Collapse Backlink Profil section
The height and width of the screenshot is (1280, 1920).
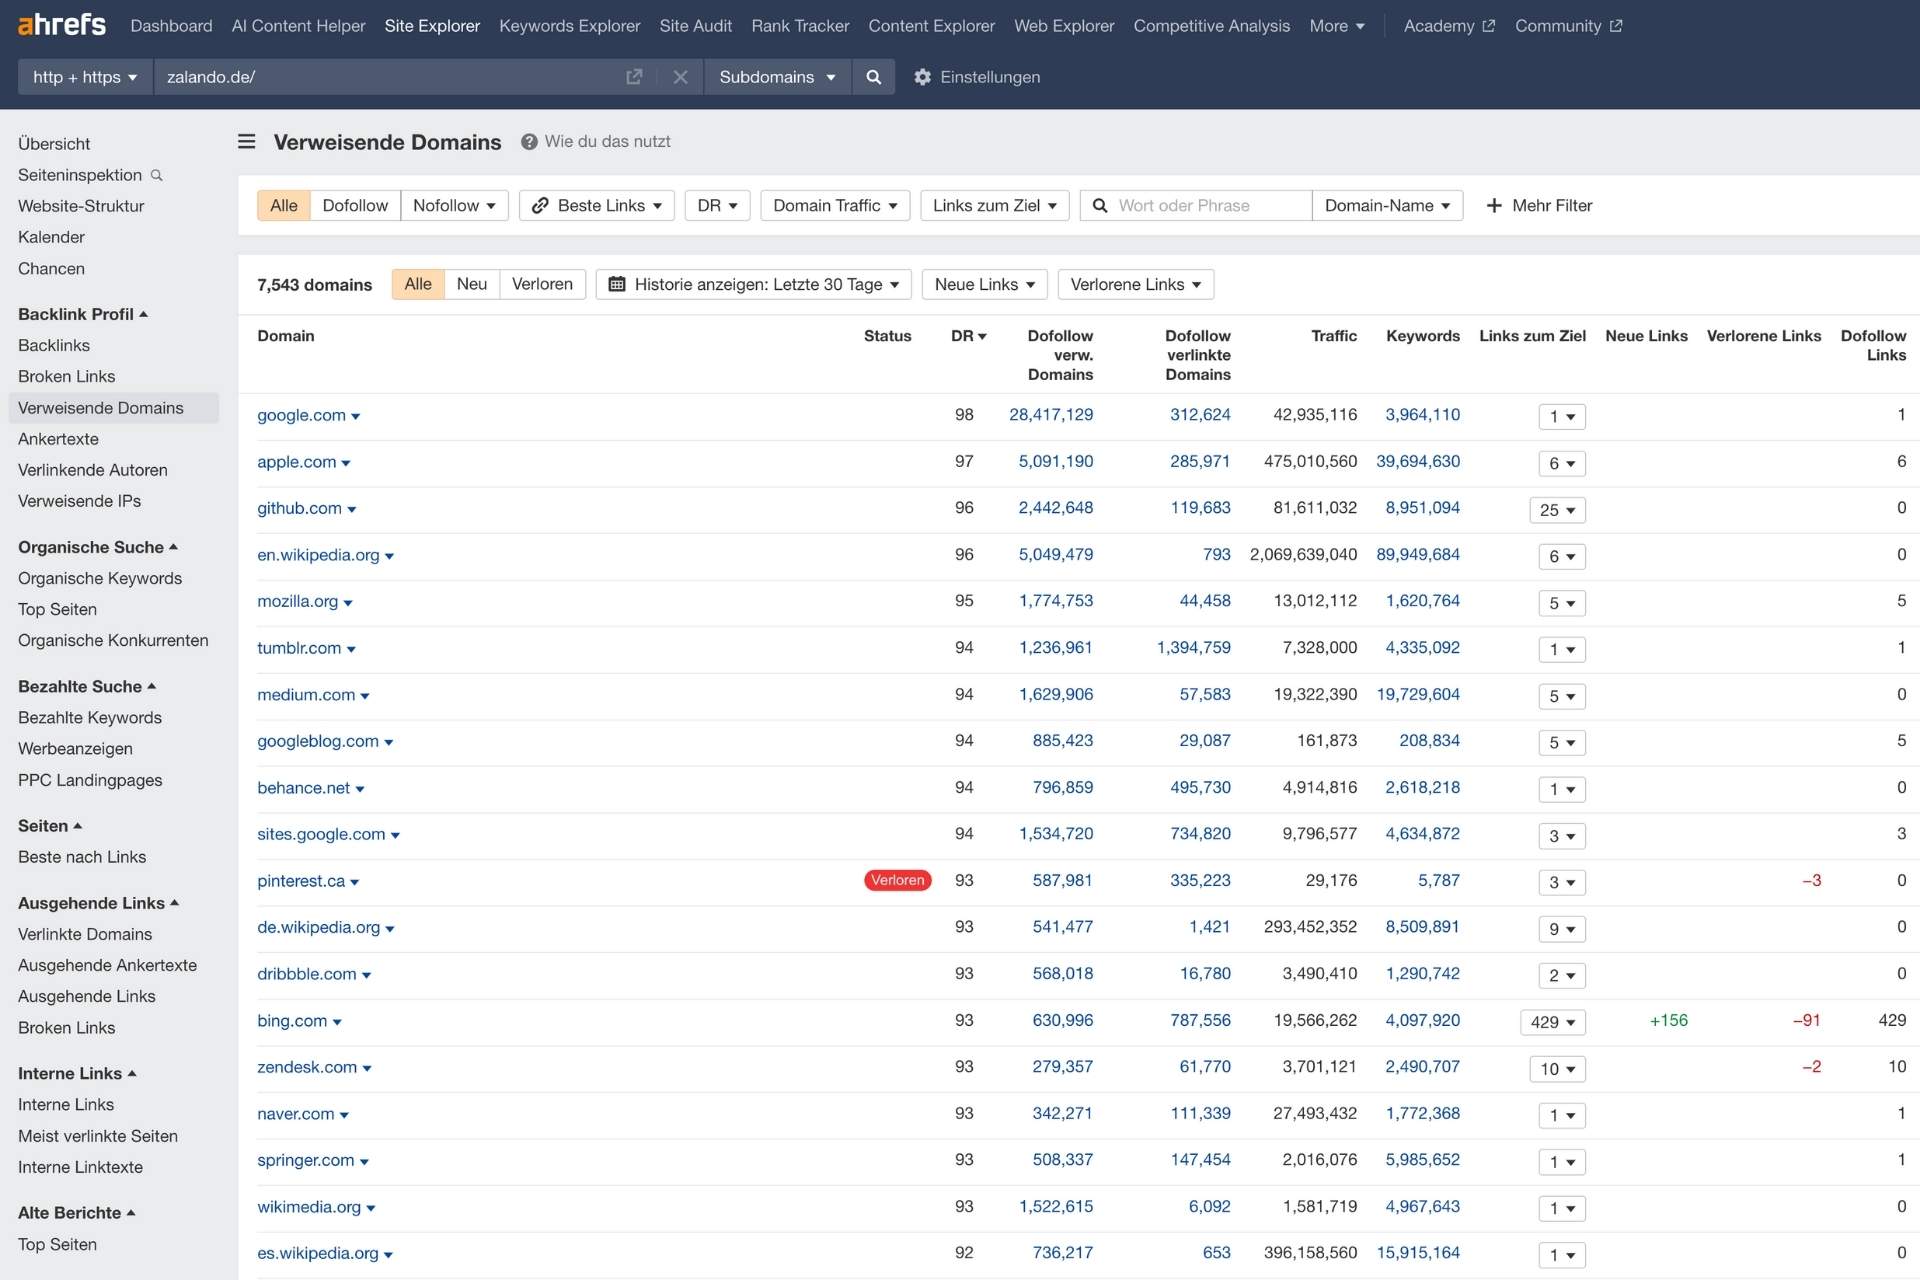tap(83, 314)
